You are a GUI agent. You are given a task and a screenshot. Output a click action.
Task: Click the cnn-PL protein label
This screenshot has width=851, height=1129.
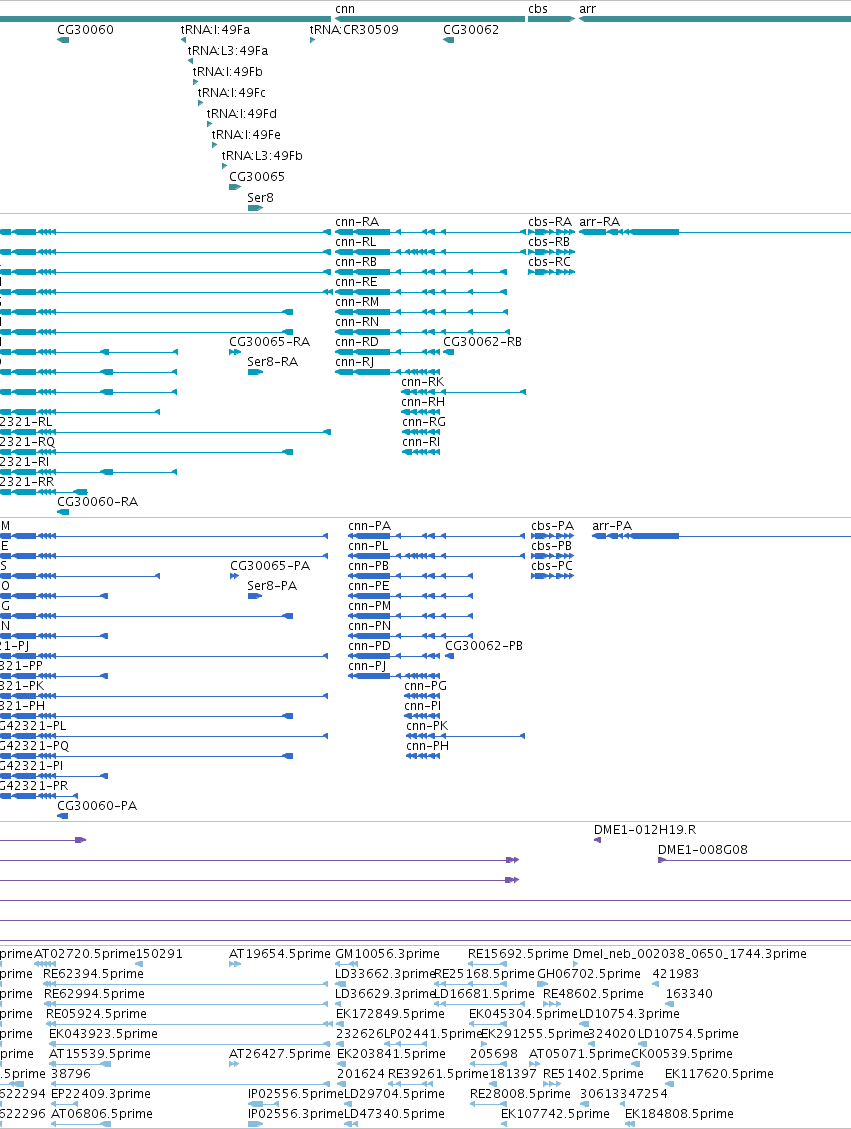(368, 546)
